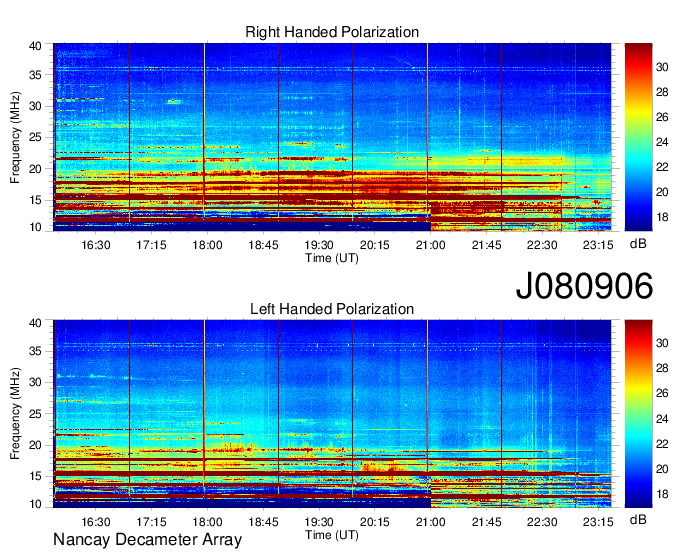Click the 18 dB label on the upper colorbar

pos(662,217)
